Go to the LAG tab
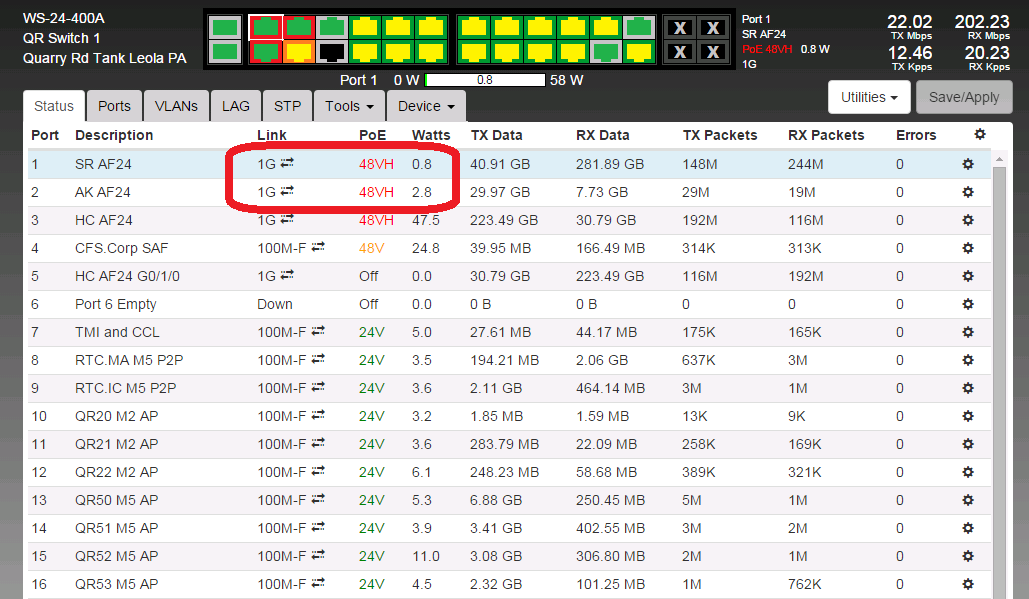 236,106
